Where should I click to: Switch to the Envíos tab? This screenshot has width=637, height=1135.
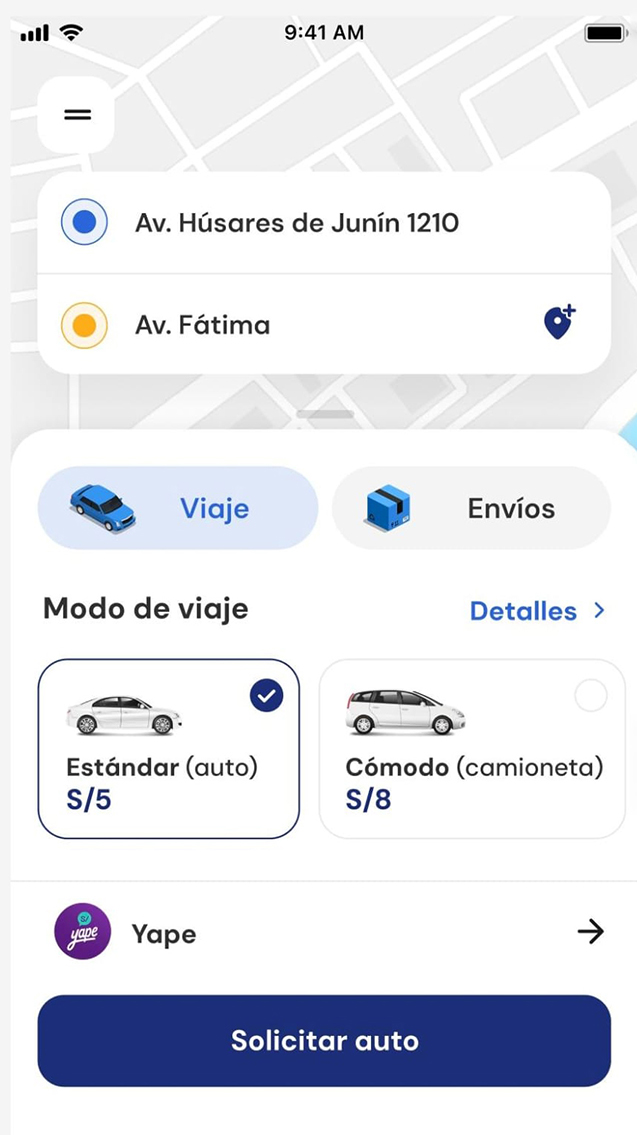[471, 508]
